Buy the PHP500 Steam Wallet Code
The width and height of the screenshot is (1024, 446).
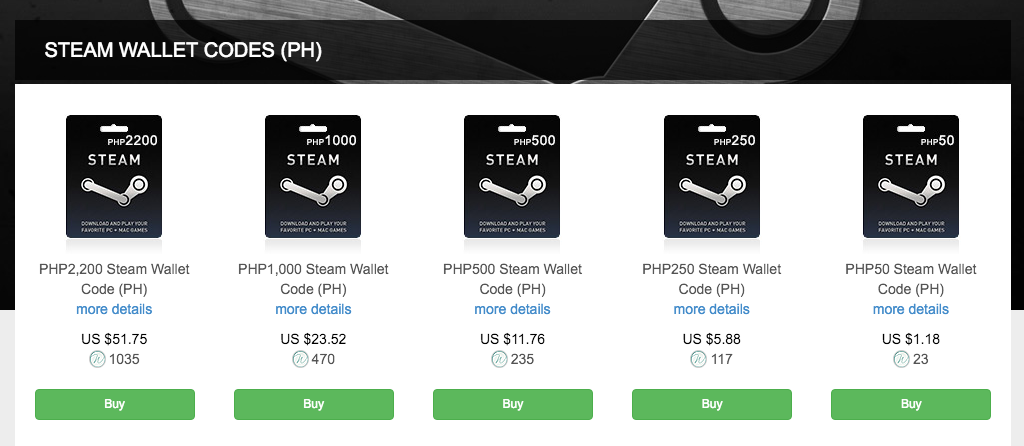513,404
